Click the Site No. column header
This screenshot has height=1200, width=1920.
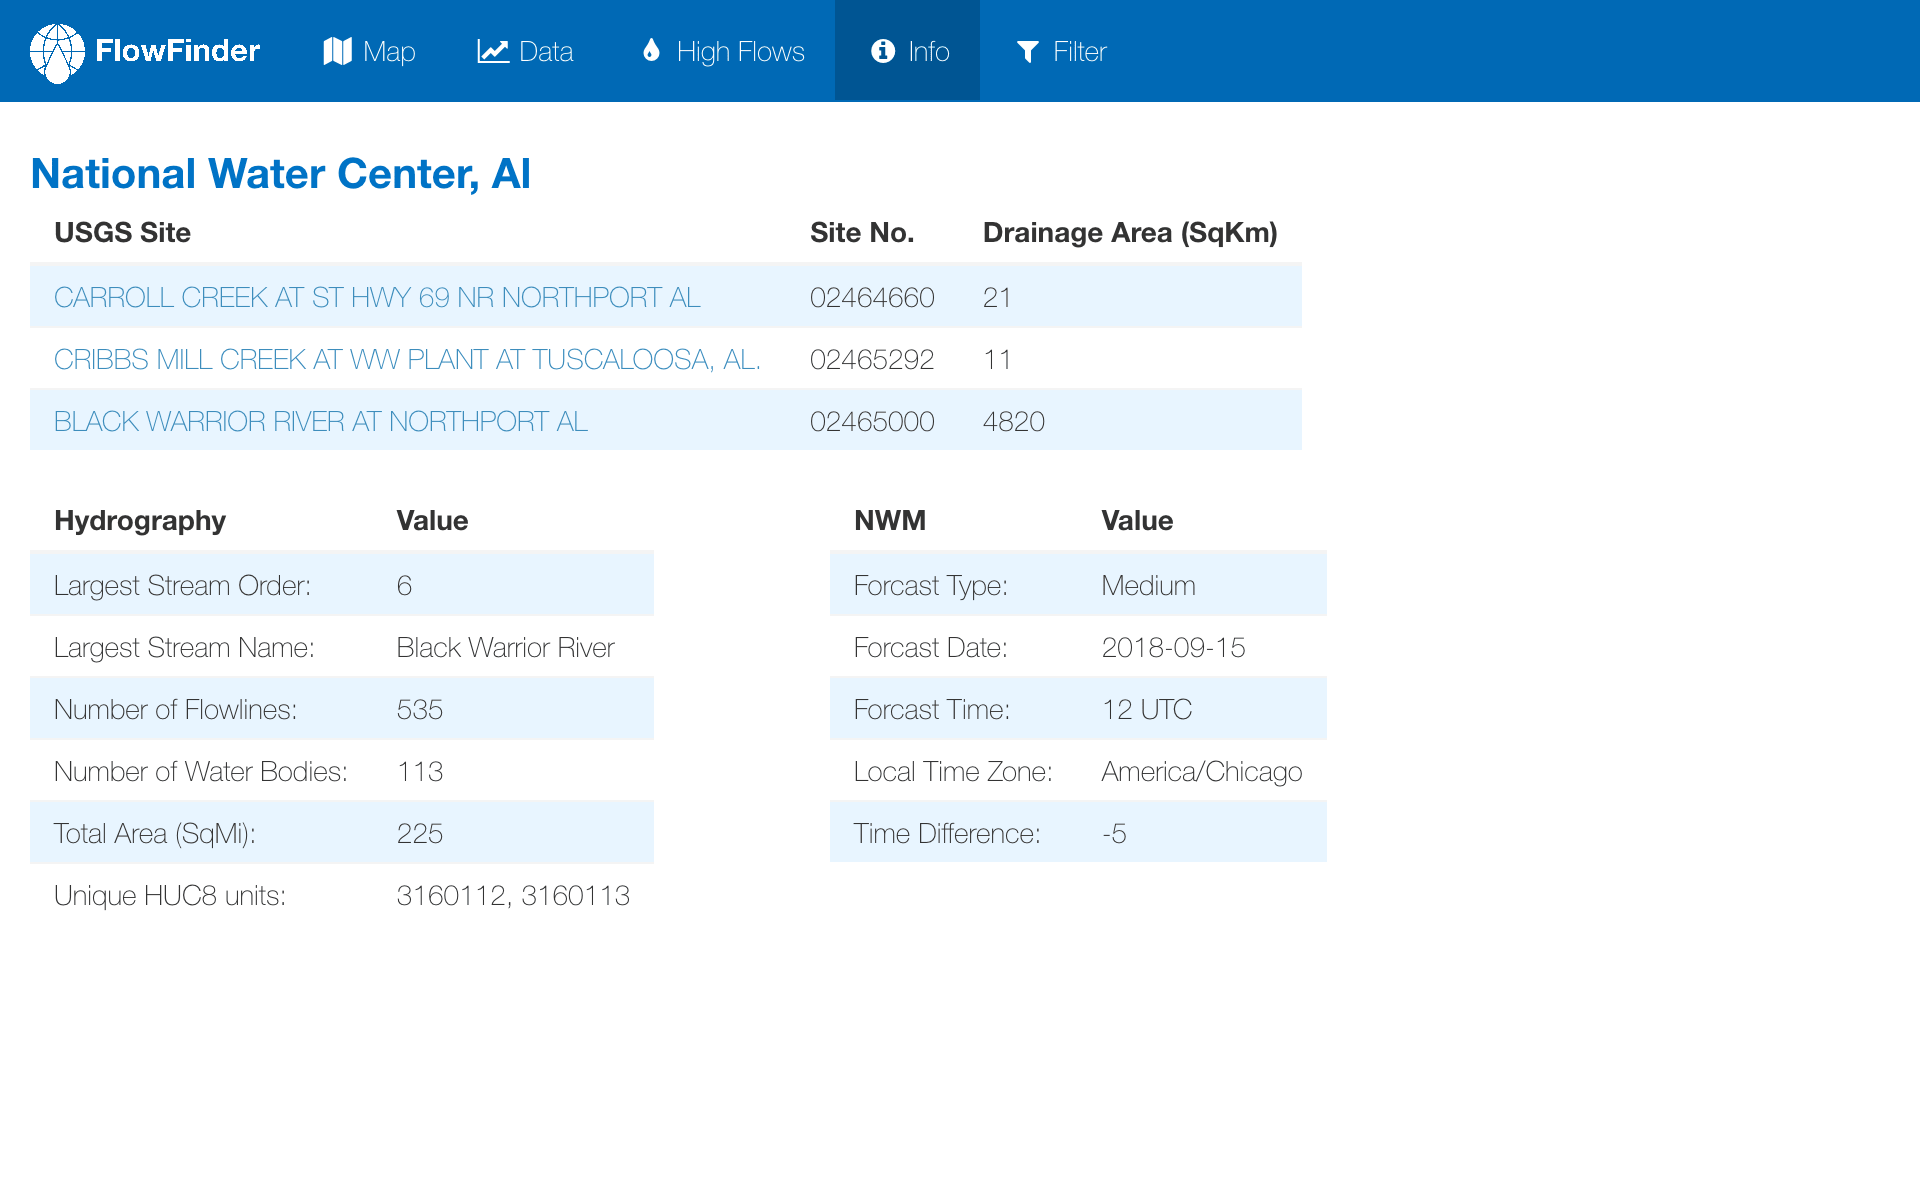click(x=862, y=233)
